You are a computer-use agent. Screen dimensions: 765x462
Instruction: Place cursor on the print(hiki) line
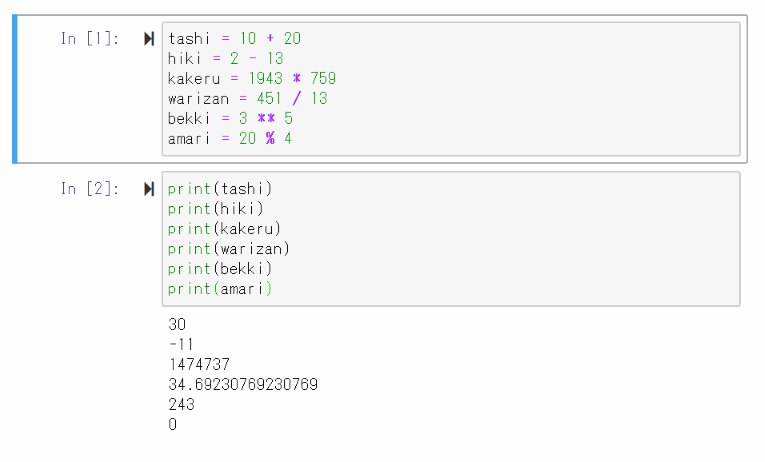(x=216, y=209)
